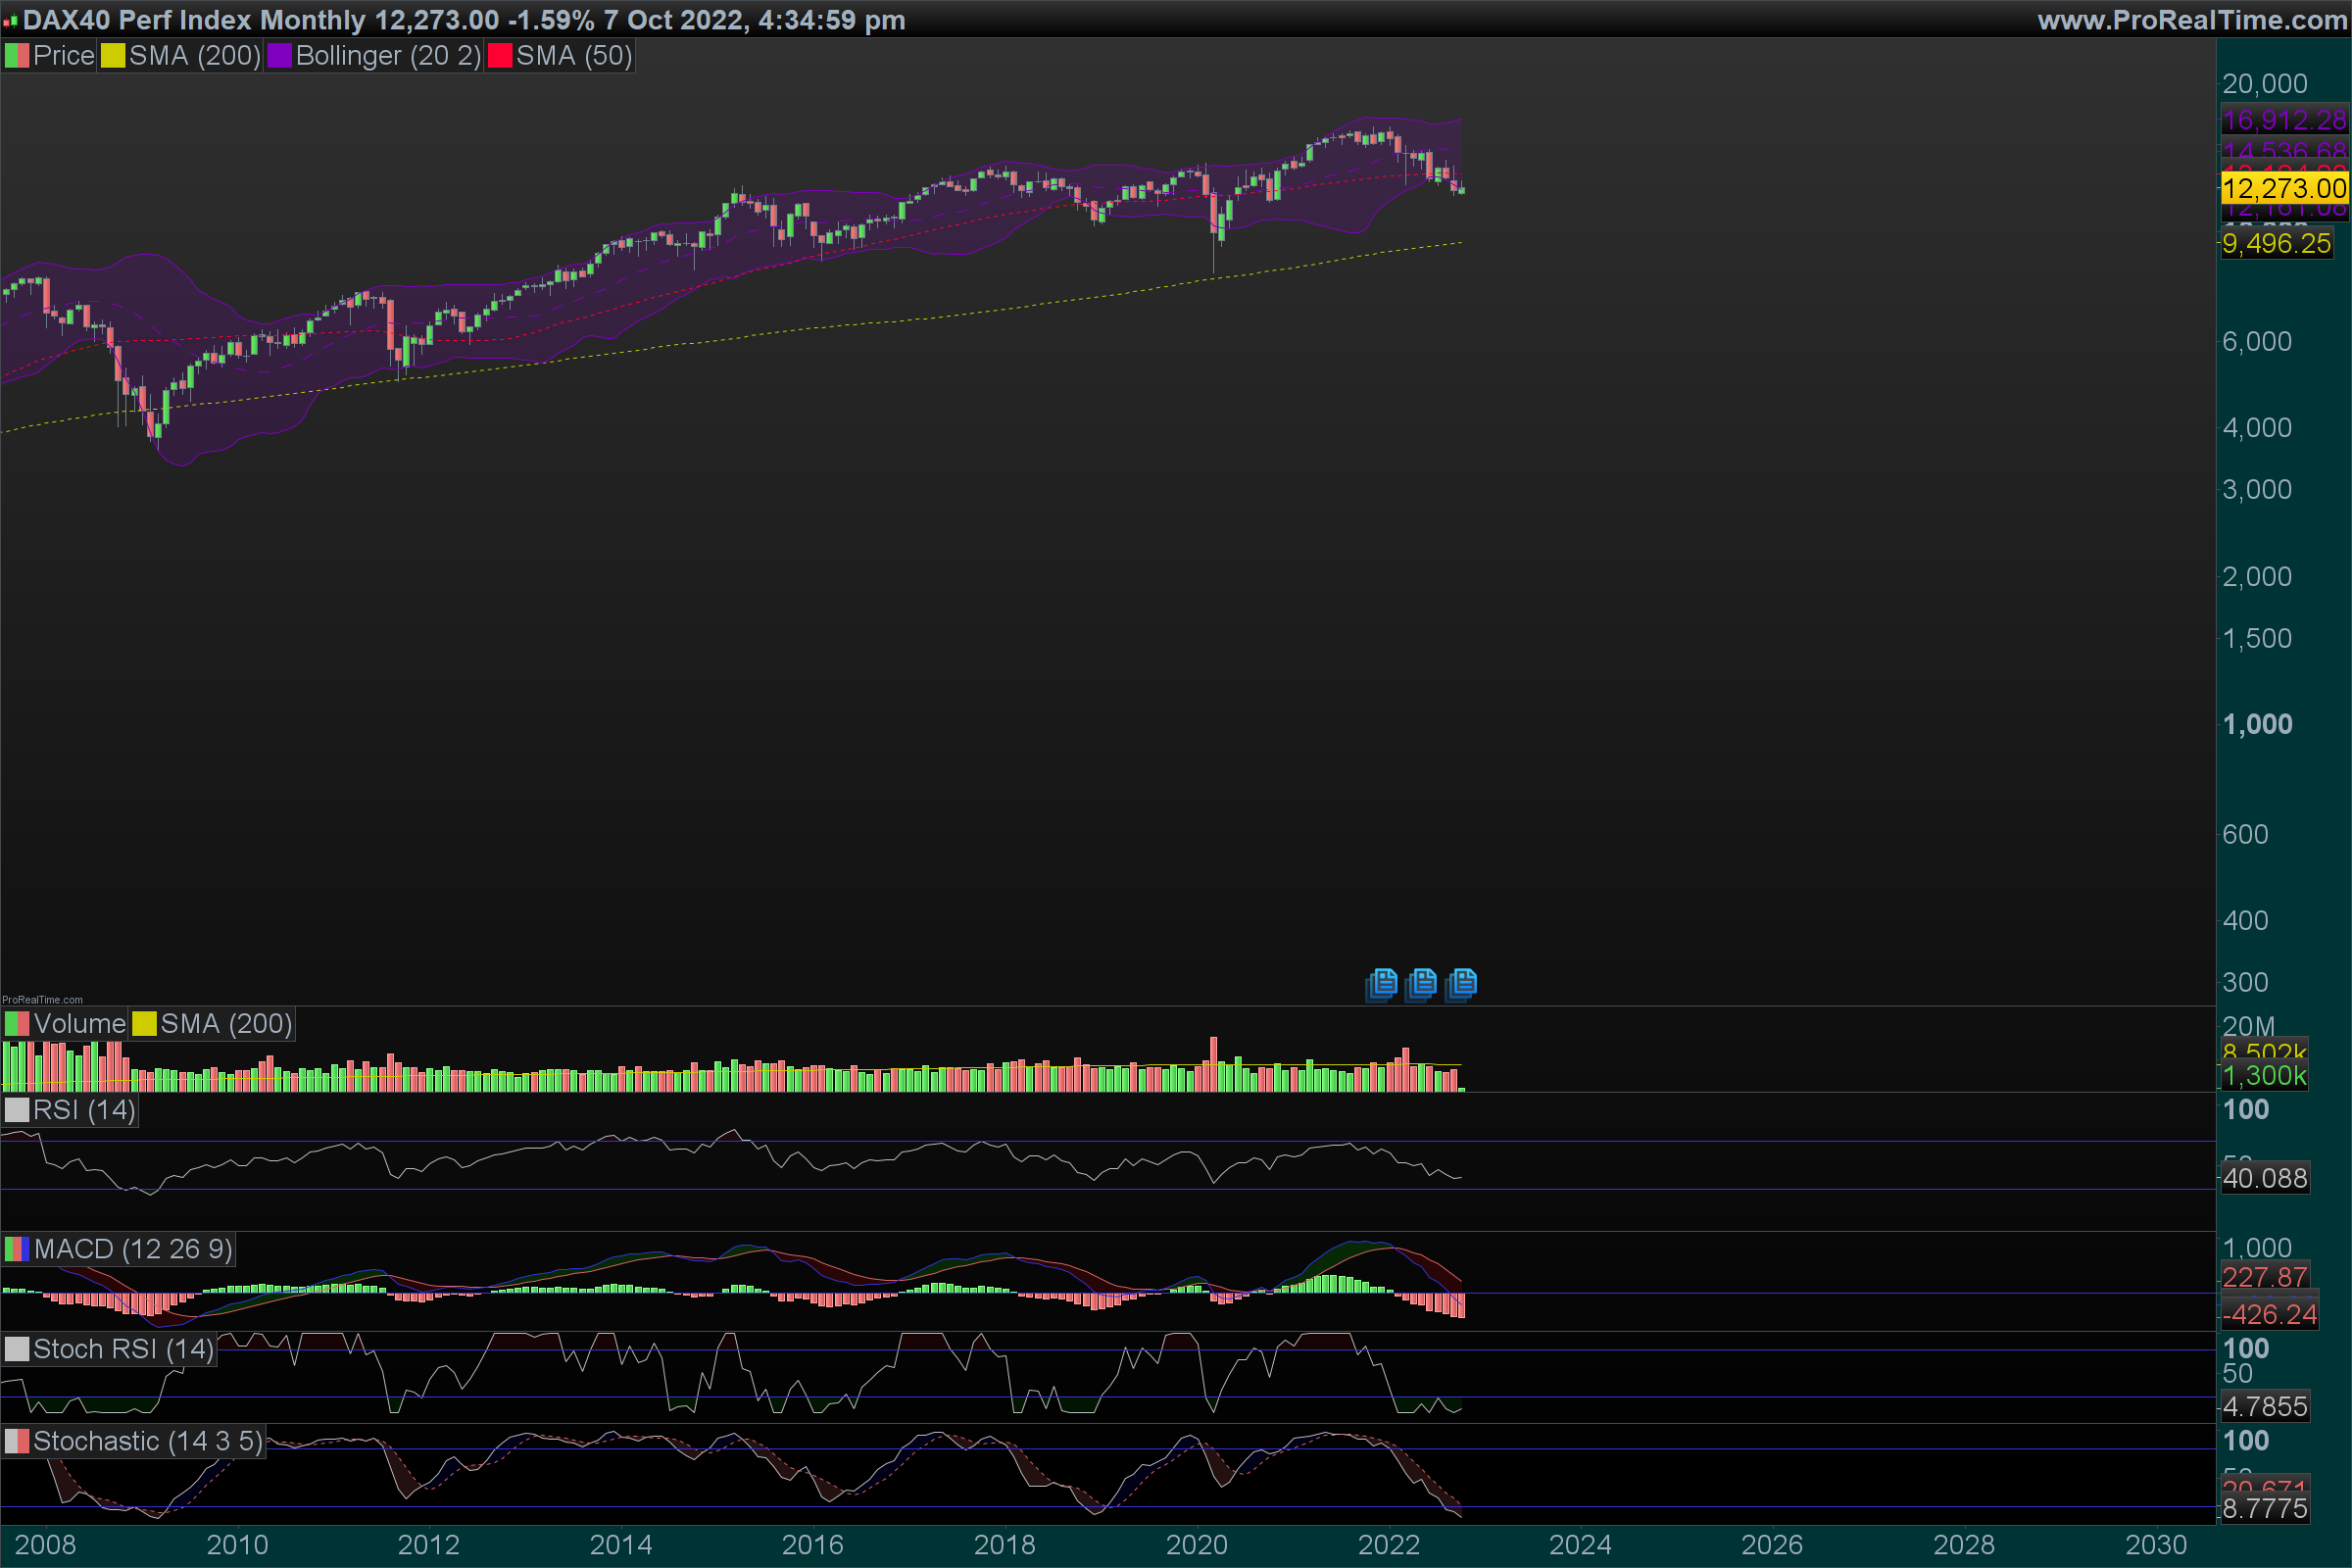2352x1568 pixels.
Task: Click the purple Bollinger (20 2) swatch
Action: pyautogui.click(x=279, y=56)
